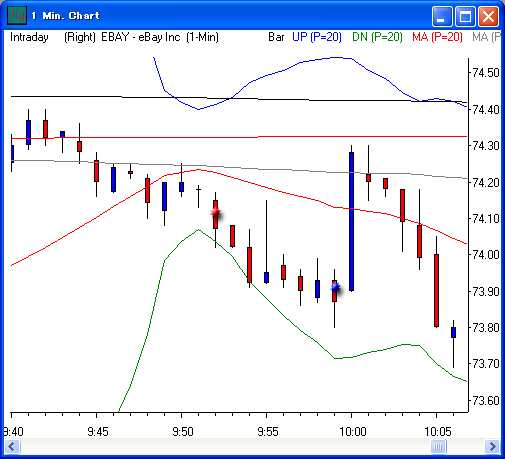Click the 9:55 time axis label
This screenshot has width=505, height=459.
(268, 432)
